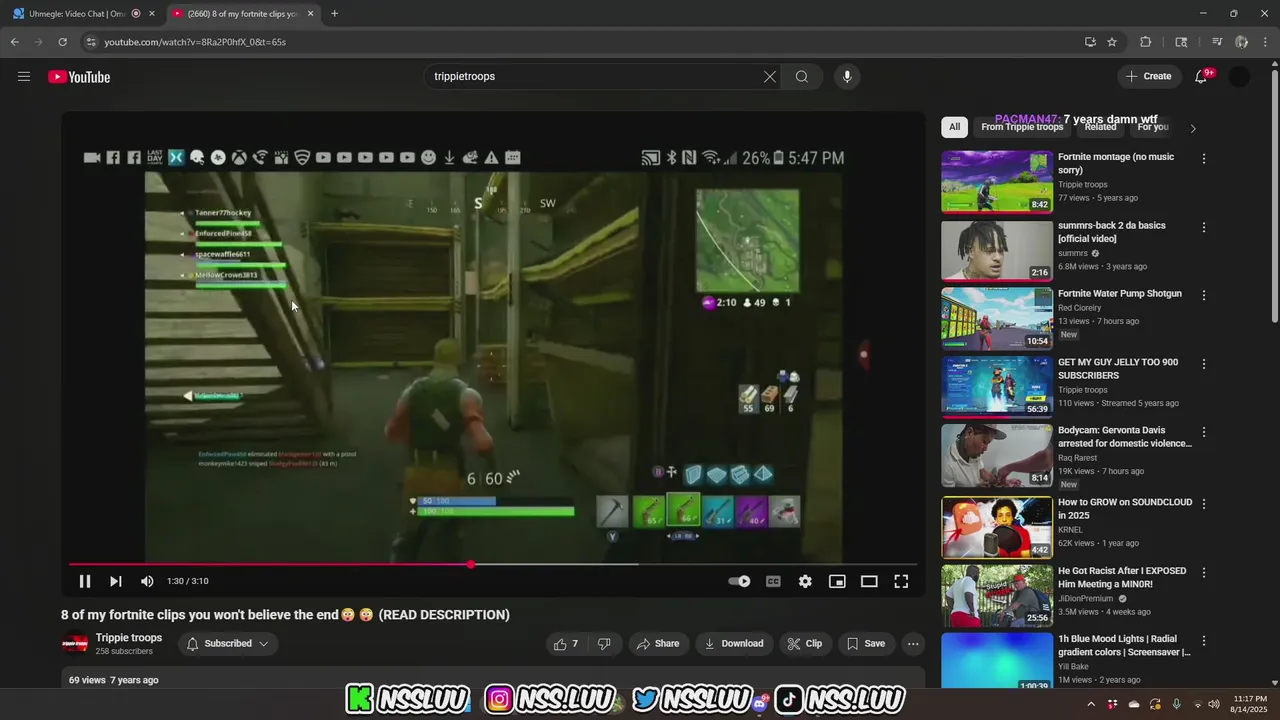Install app icon in address bar
Image resolution: width=1280 pixels, height=720 pixels.
pos(1090,42)
